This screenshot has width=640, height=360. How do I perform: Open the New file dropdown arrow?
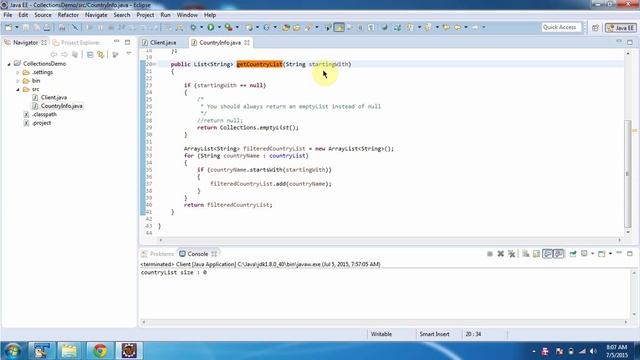click(17, 27)
